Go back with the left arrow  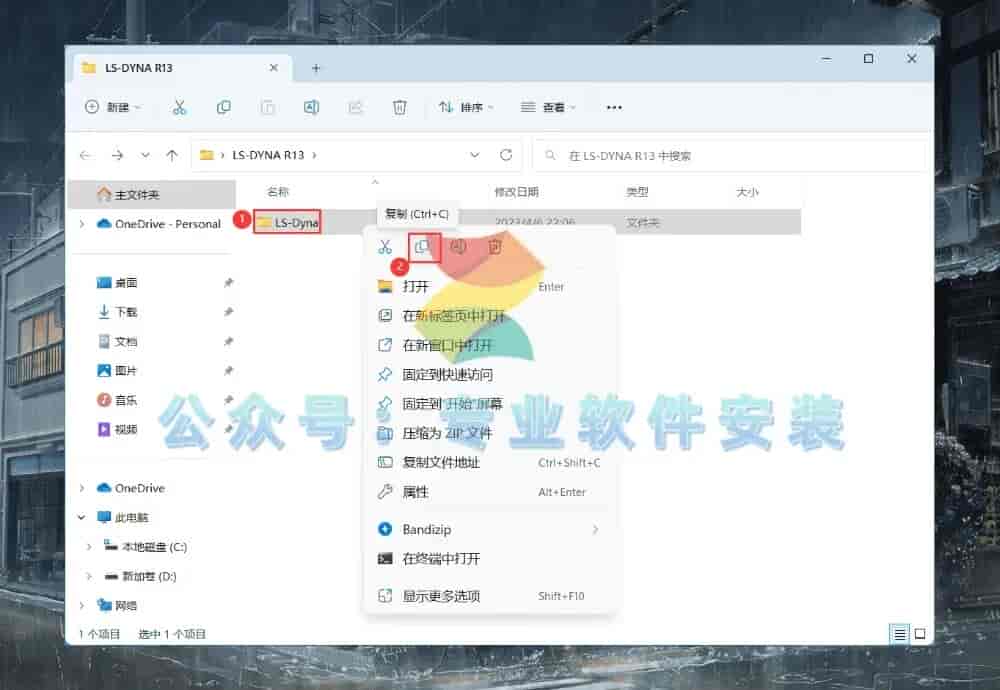click(85, 155)
